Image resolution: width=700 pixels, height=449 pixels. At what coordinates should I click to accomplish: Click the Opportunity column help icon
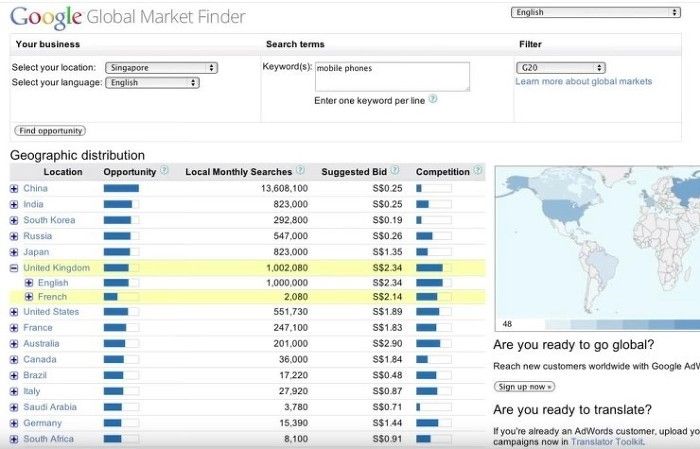165,170
